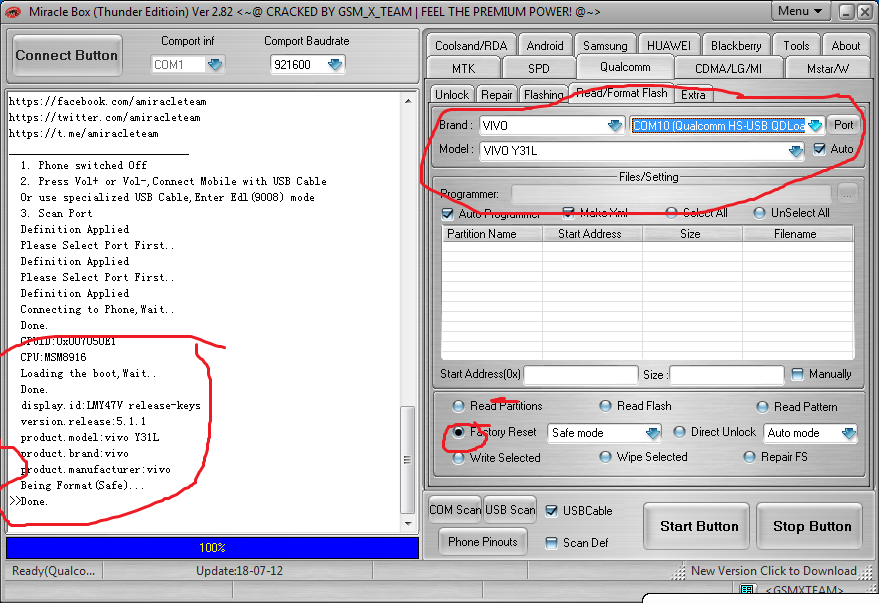Select the Factory Reset radio button
879x603 pixels.
coord(459,432)
